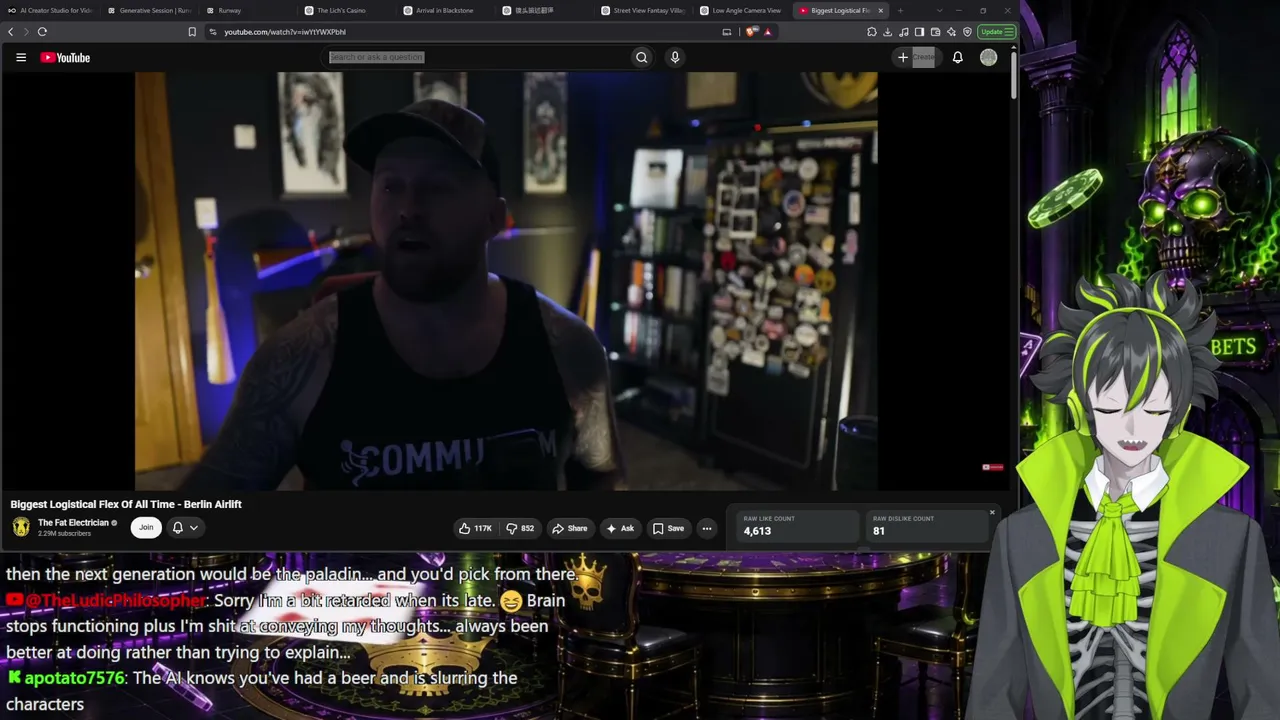This screenshot has height=720, width=1280.
Task: Switch to the Street View Fantasy Village tab
Action: pos(645,10)
